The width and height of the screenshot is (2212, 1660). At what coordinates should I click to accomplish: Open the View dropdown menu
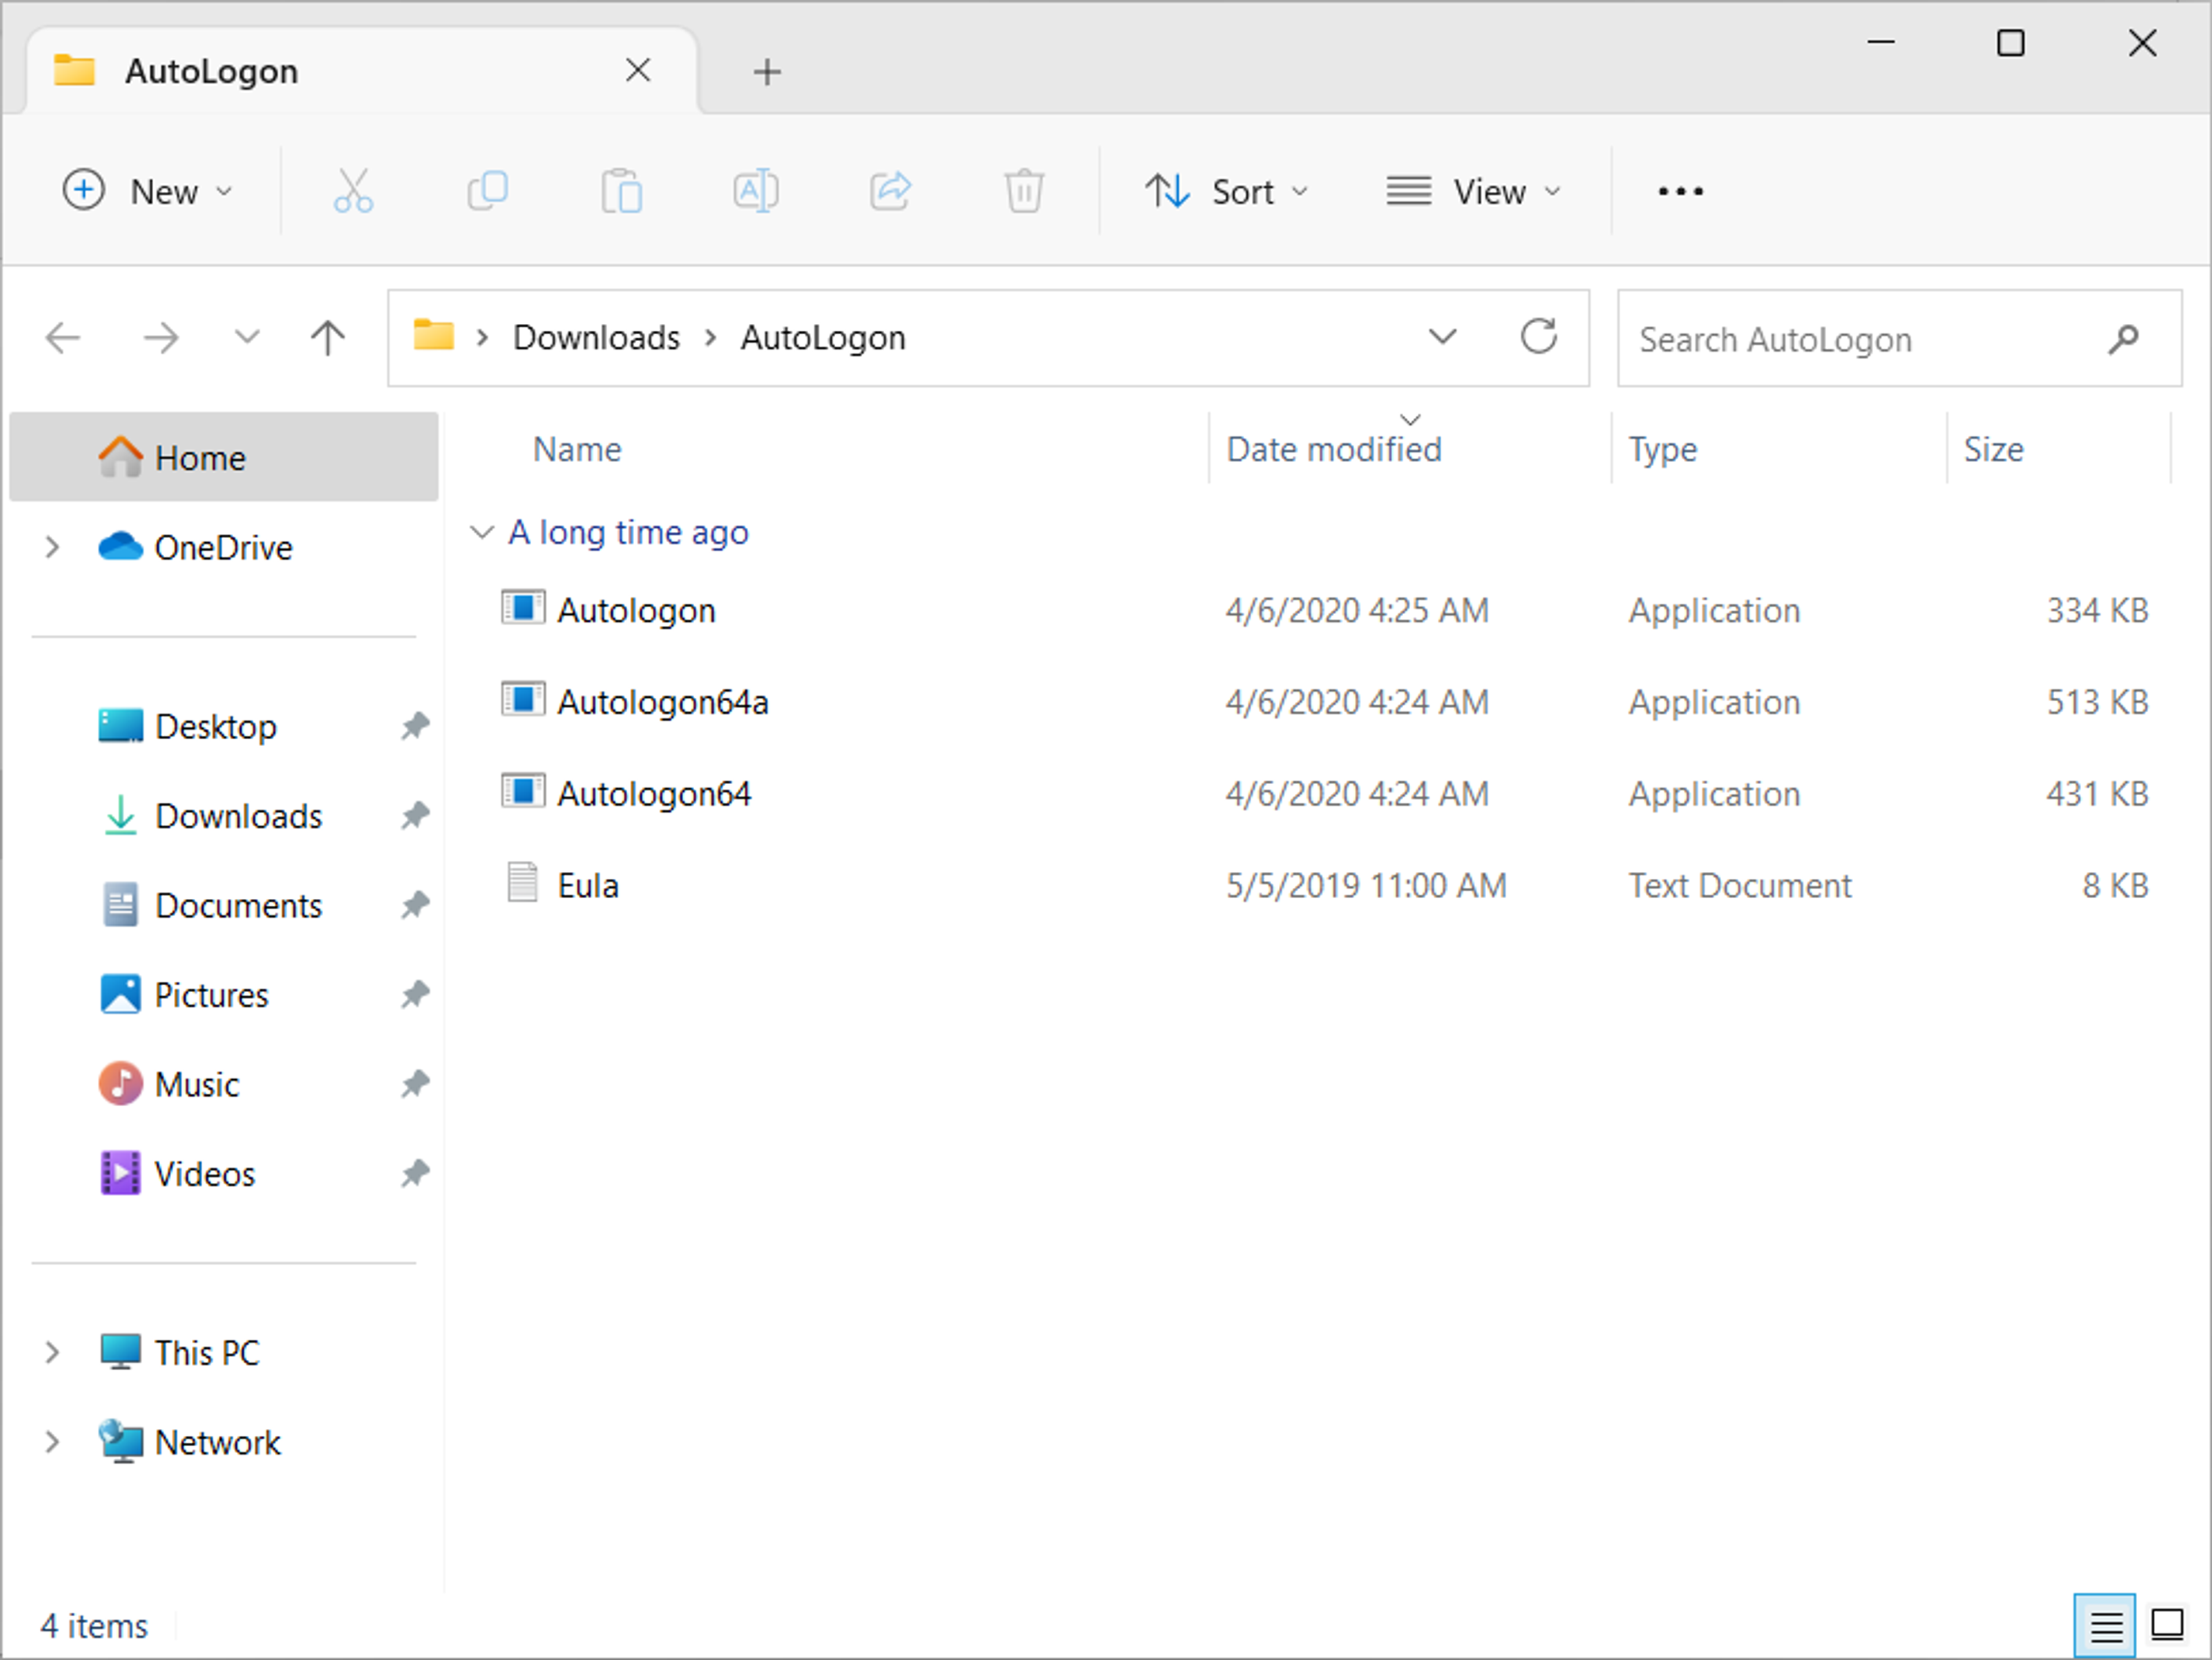(1473, 191)
